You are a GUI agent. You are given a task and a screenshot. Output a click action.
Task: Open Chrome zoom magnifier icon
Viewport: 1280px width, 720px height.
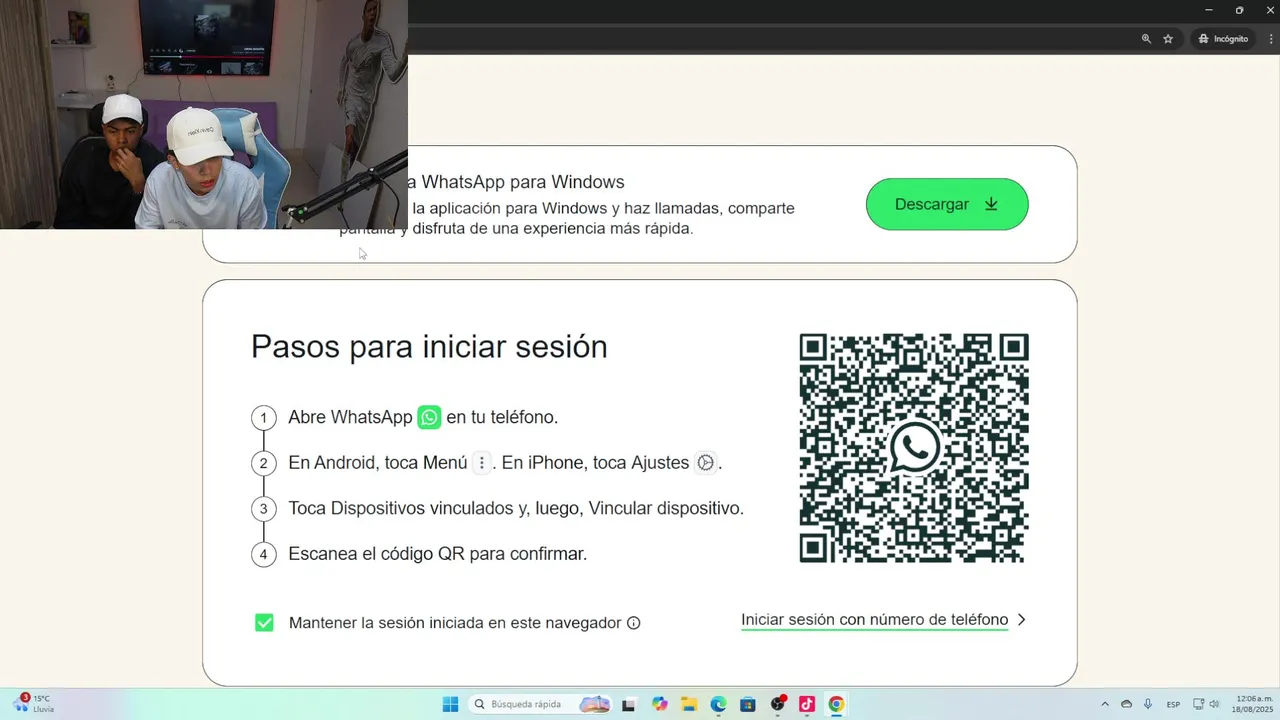(1146, 39)
